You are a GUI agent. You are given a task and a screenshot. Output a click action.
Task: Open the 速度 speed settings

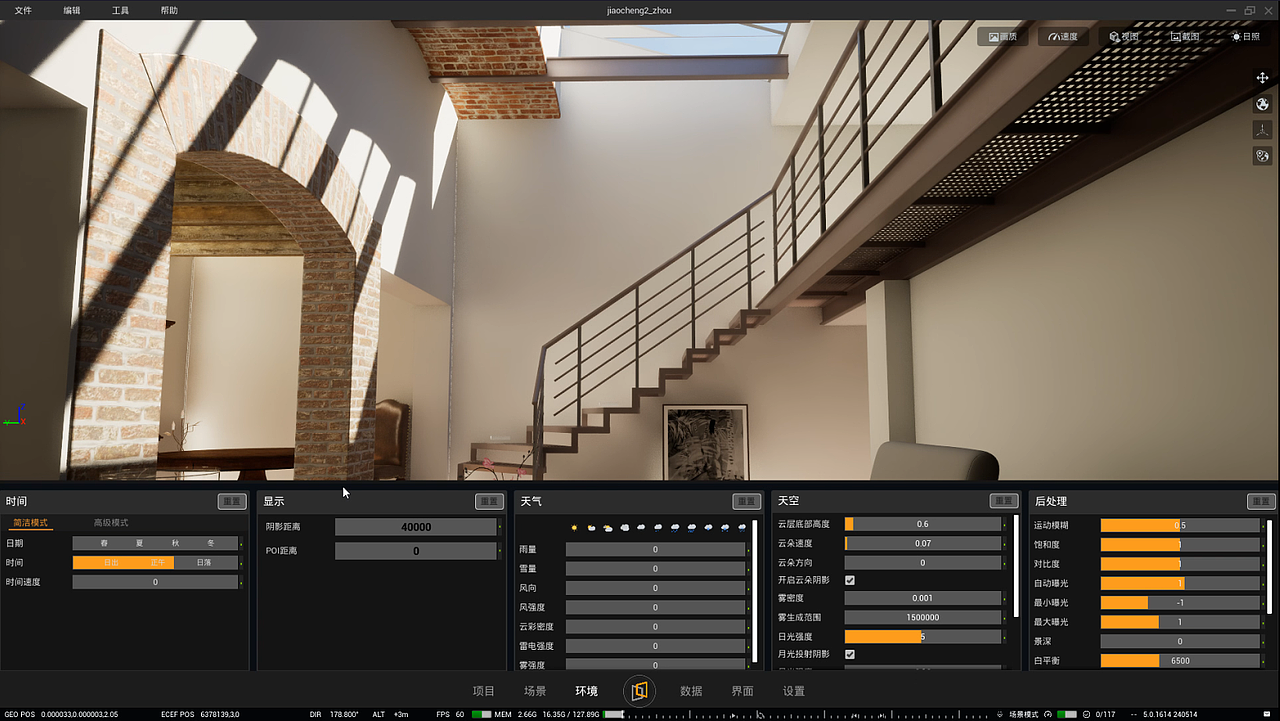(1063, 36)
